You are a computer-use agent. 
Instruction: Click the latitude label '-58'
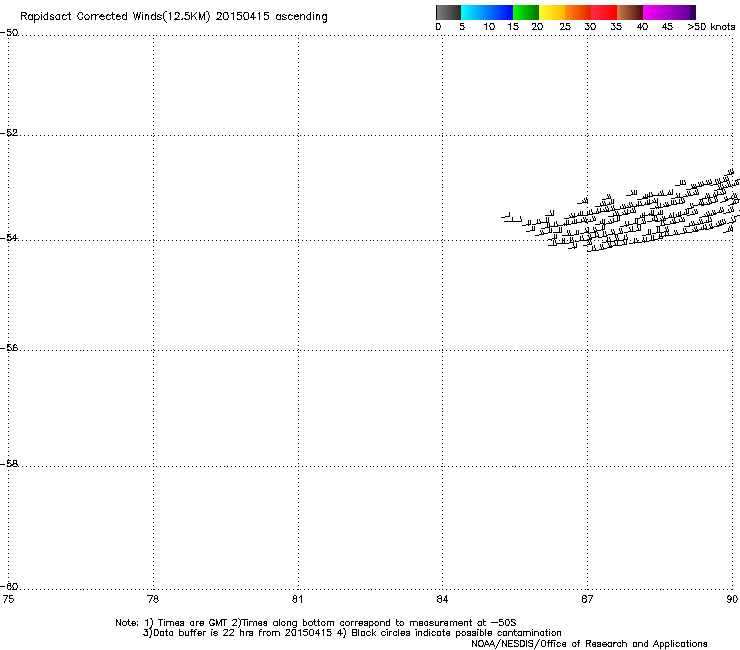pos(9,464)
